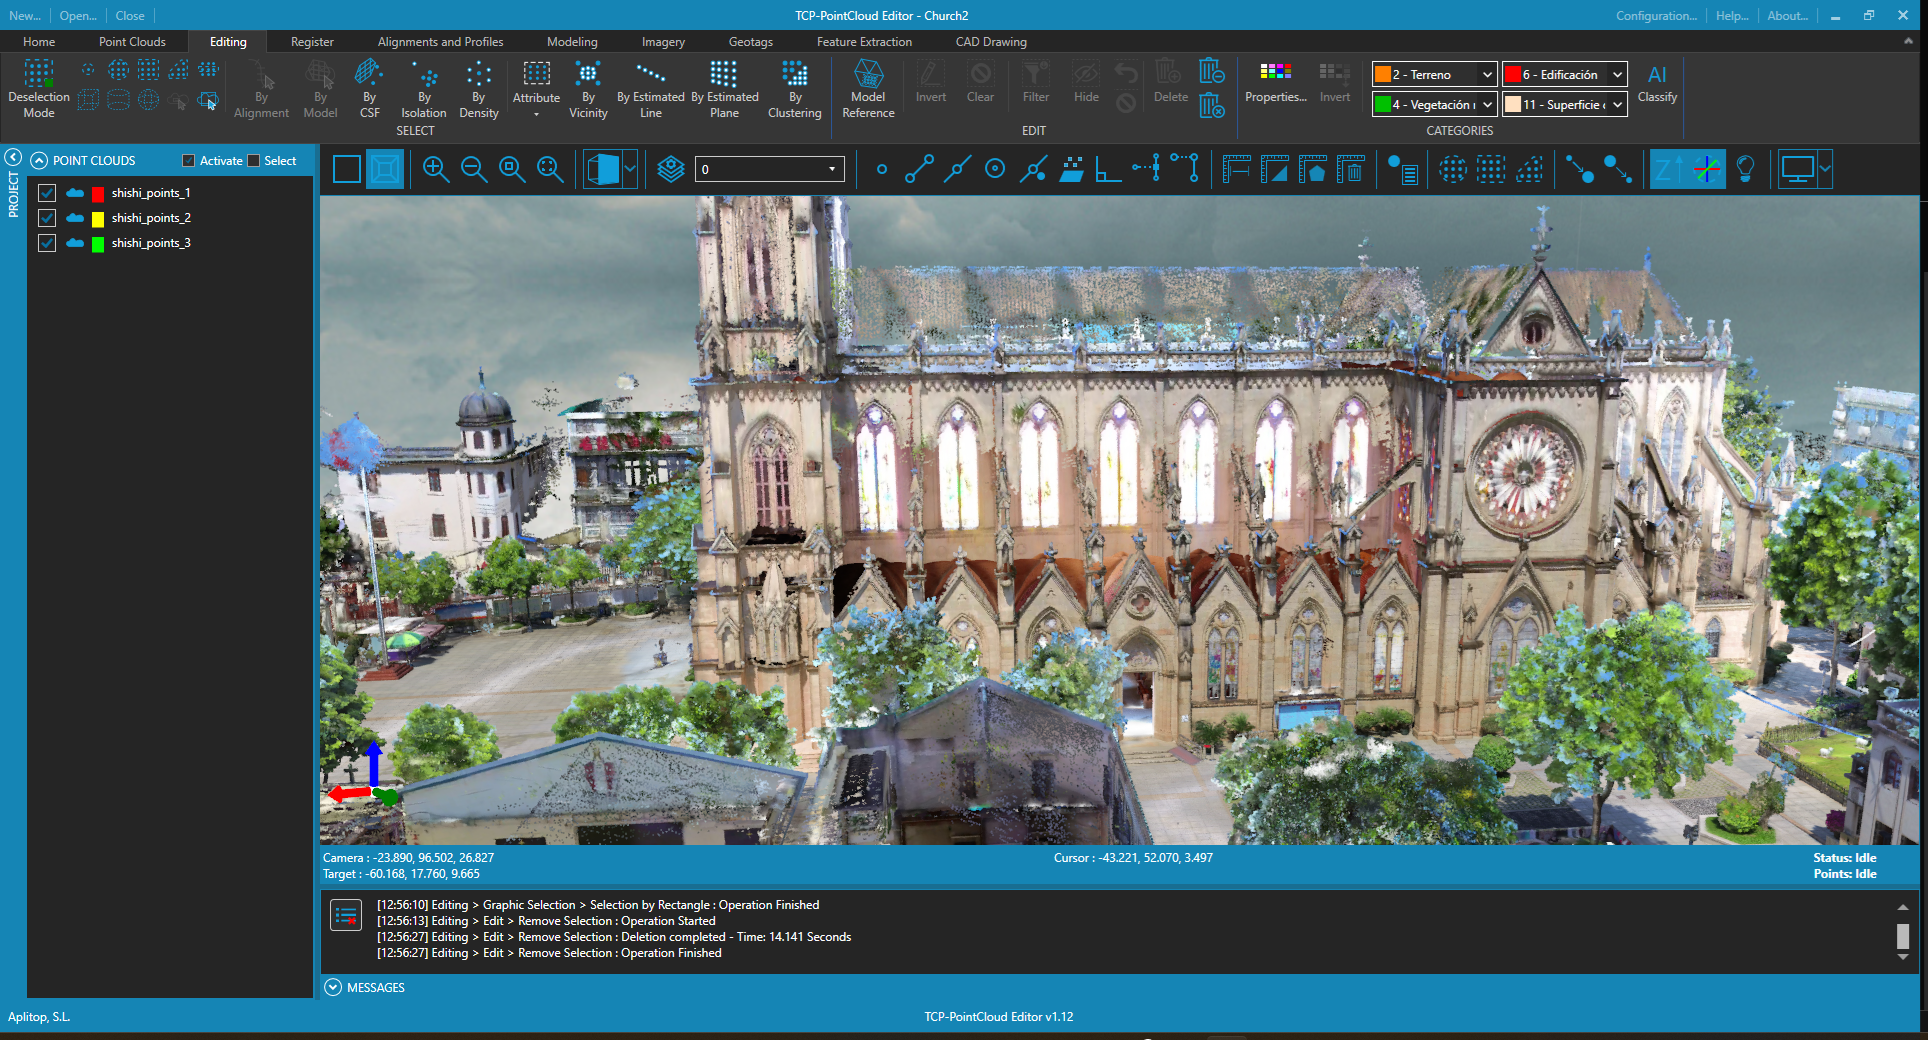Click the AI Classify icon
Screen dimensions: 1928x1040
(x=1657, y=83)
